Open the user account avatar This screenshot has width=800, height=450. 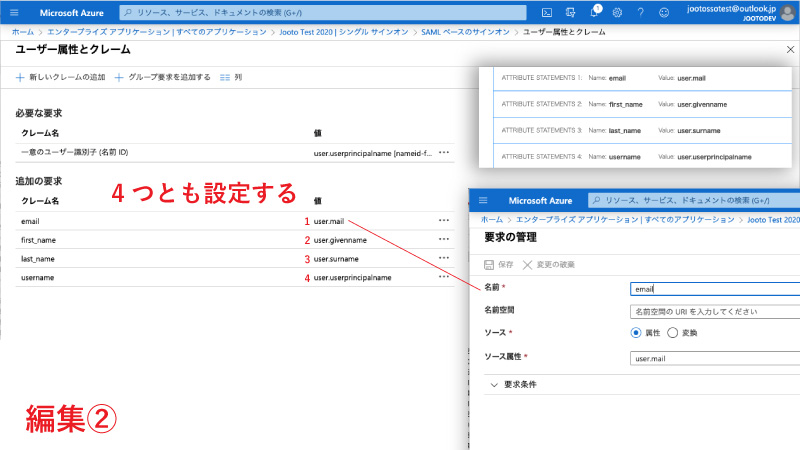click(787, 13)
